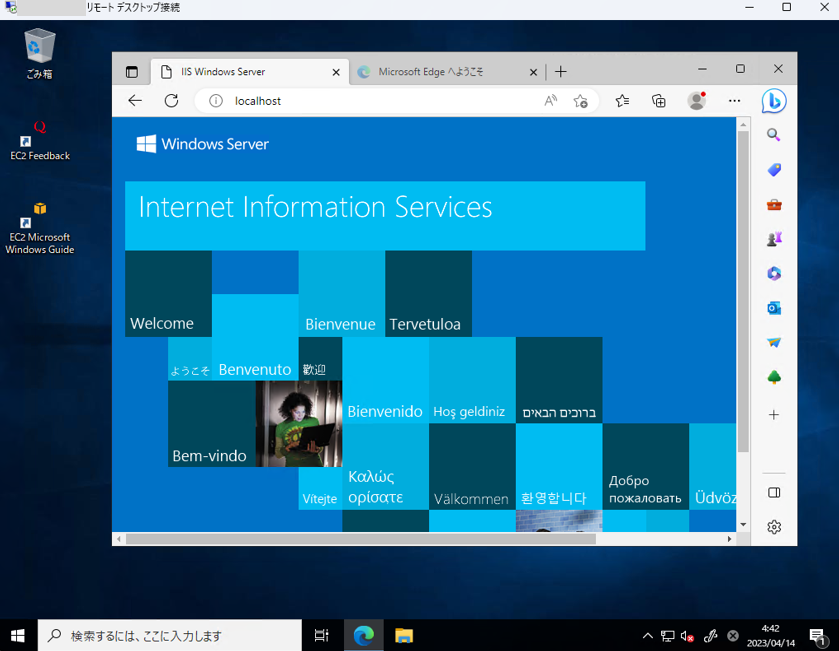Click vertical scrollbar down arrow
The height and width of the screenshot is (651, 839).
pyautogui.click(x=743, y=525)
